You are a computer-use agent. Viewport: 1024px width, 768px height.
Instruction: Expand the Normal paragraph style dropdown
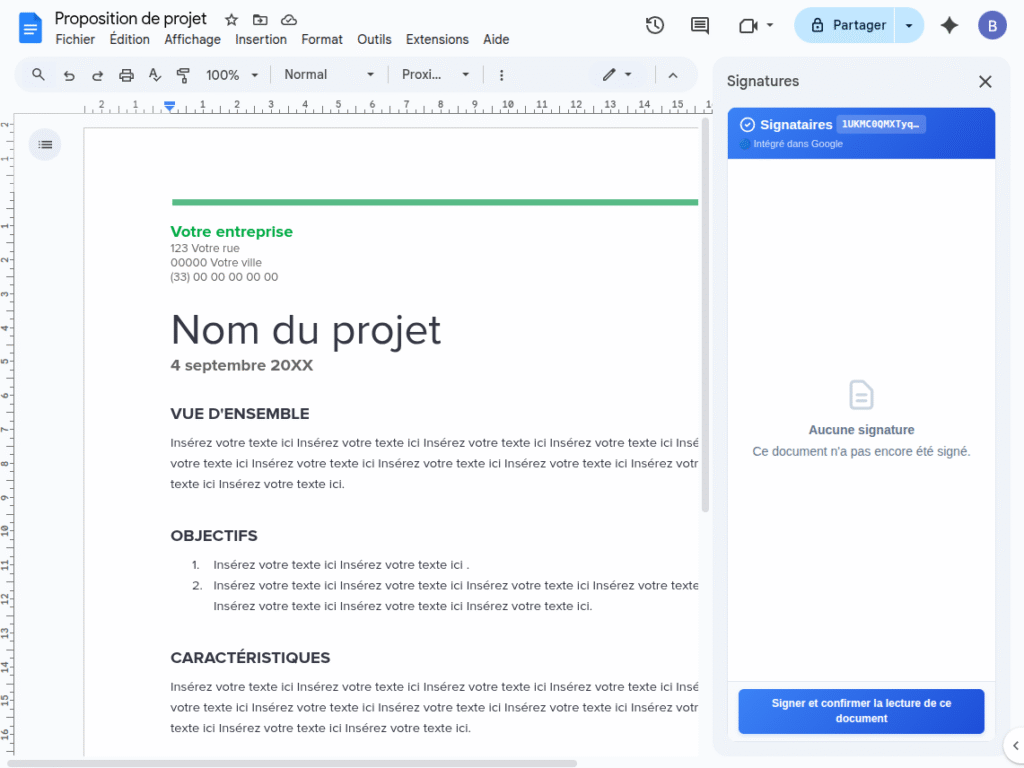pyautogui.click(x=329, y=75)
